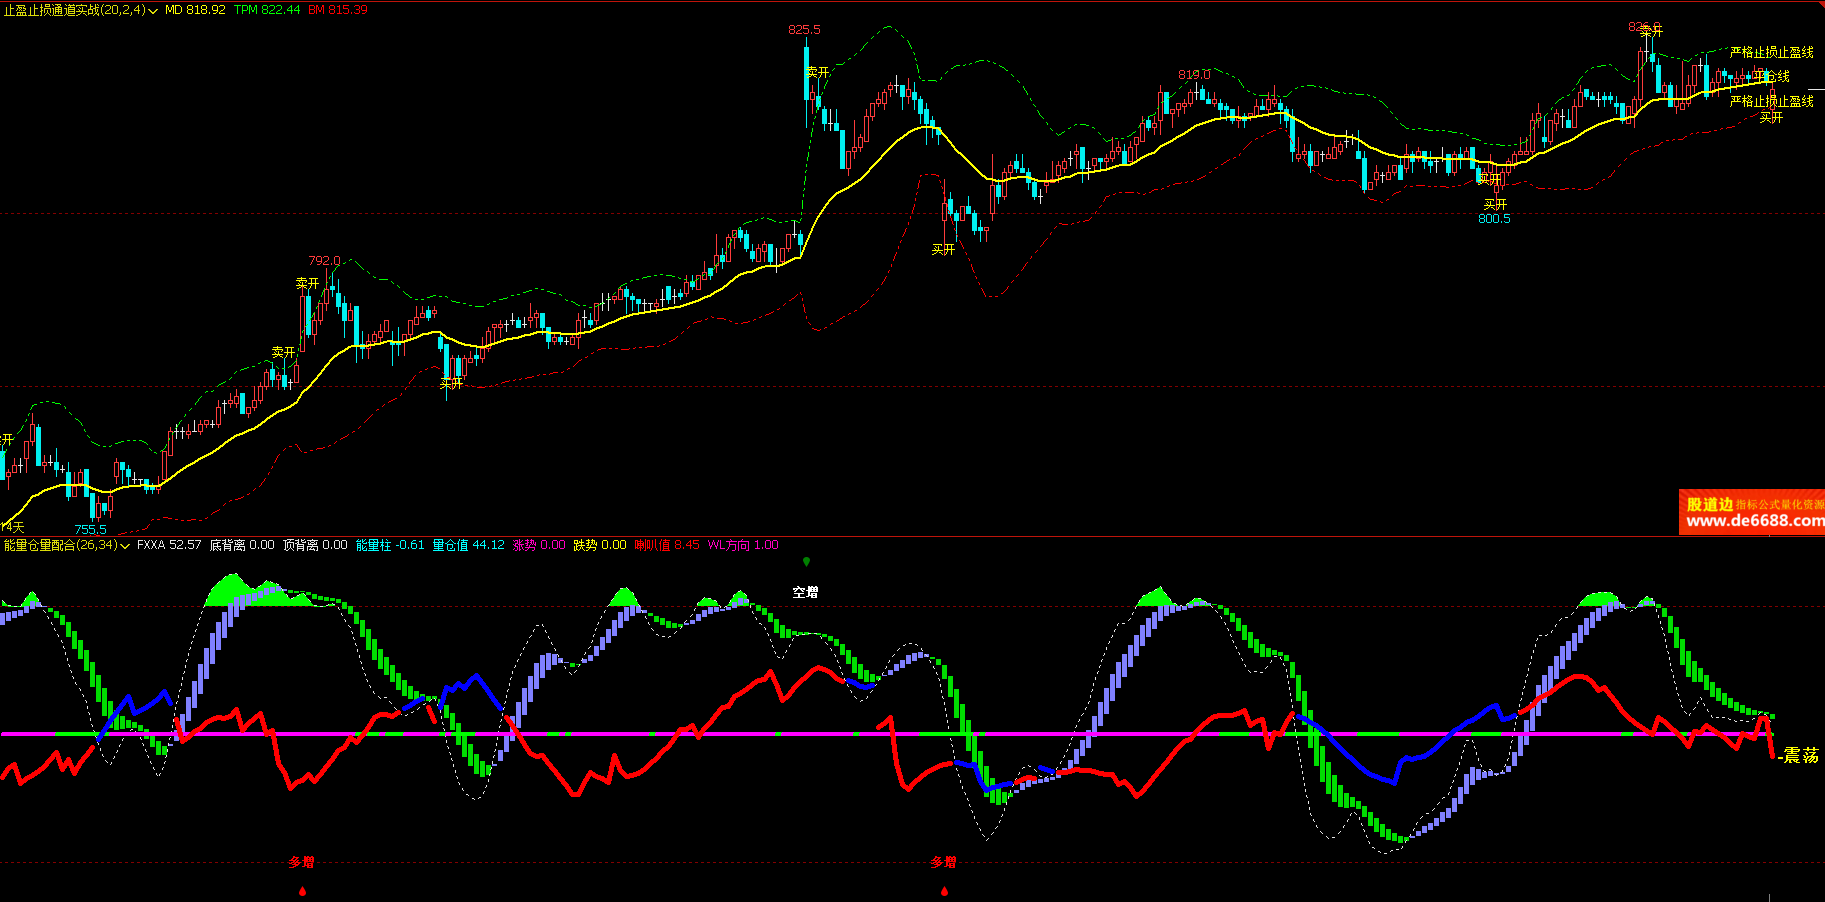This screenshot has width=1825, height=902.
Task: Select the 能量柱 -0.61 value label
Action: (390, 546)
